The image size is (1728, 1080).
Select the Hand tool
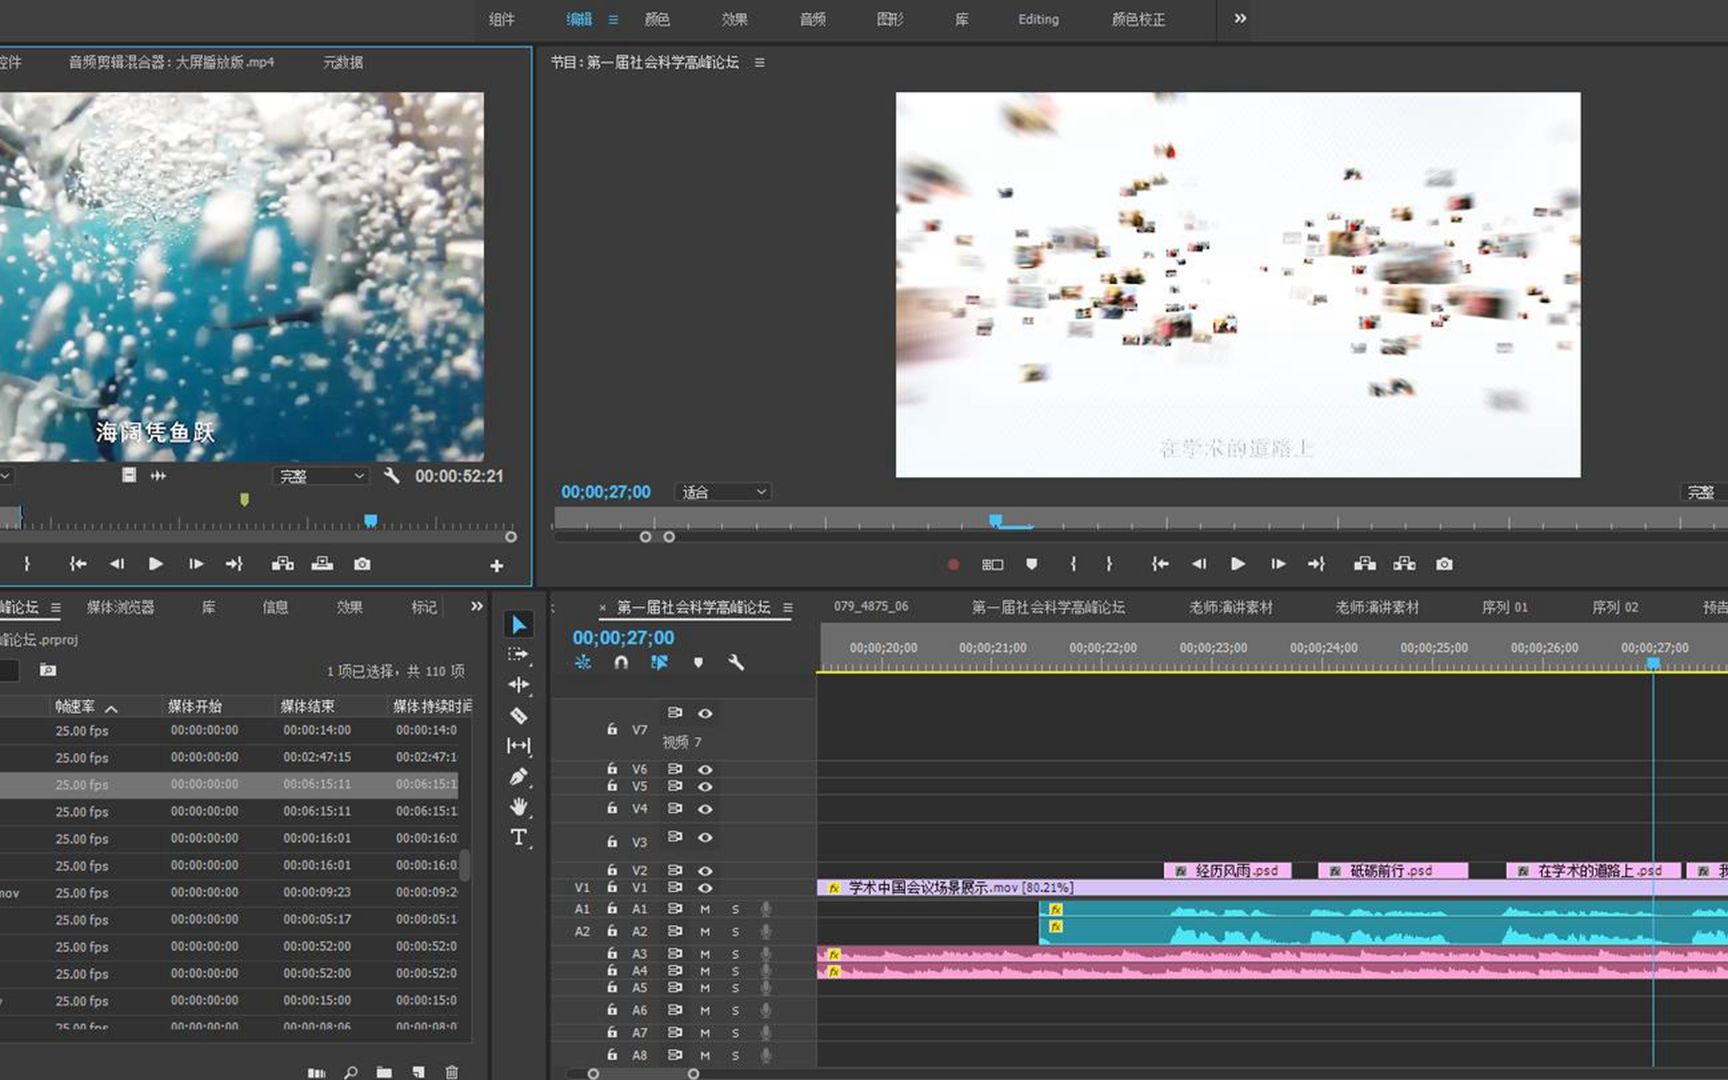pos(518,807)
